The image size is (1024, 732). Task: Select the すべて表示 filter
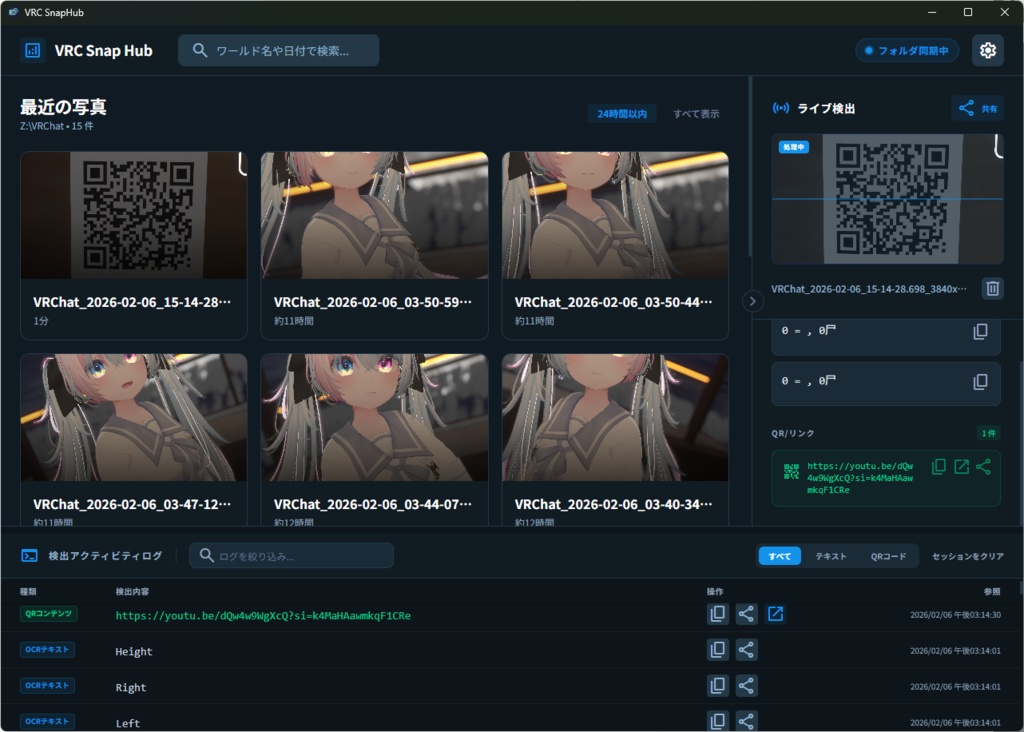tap(696, 114)
